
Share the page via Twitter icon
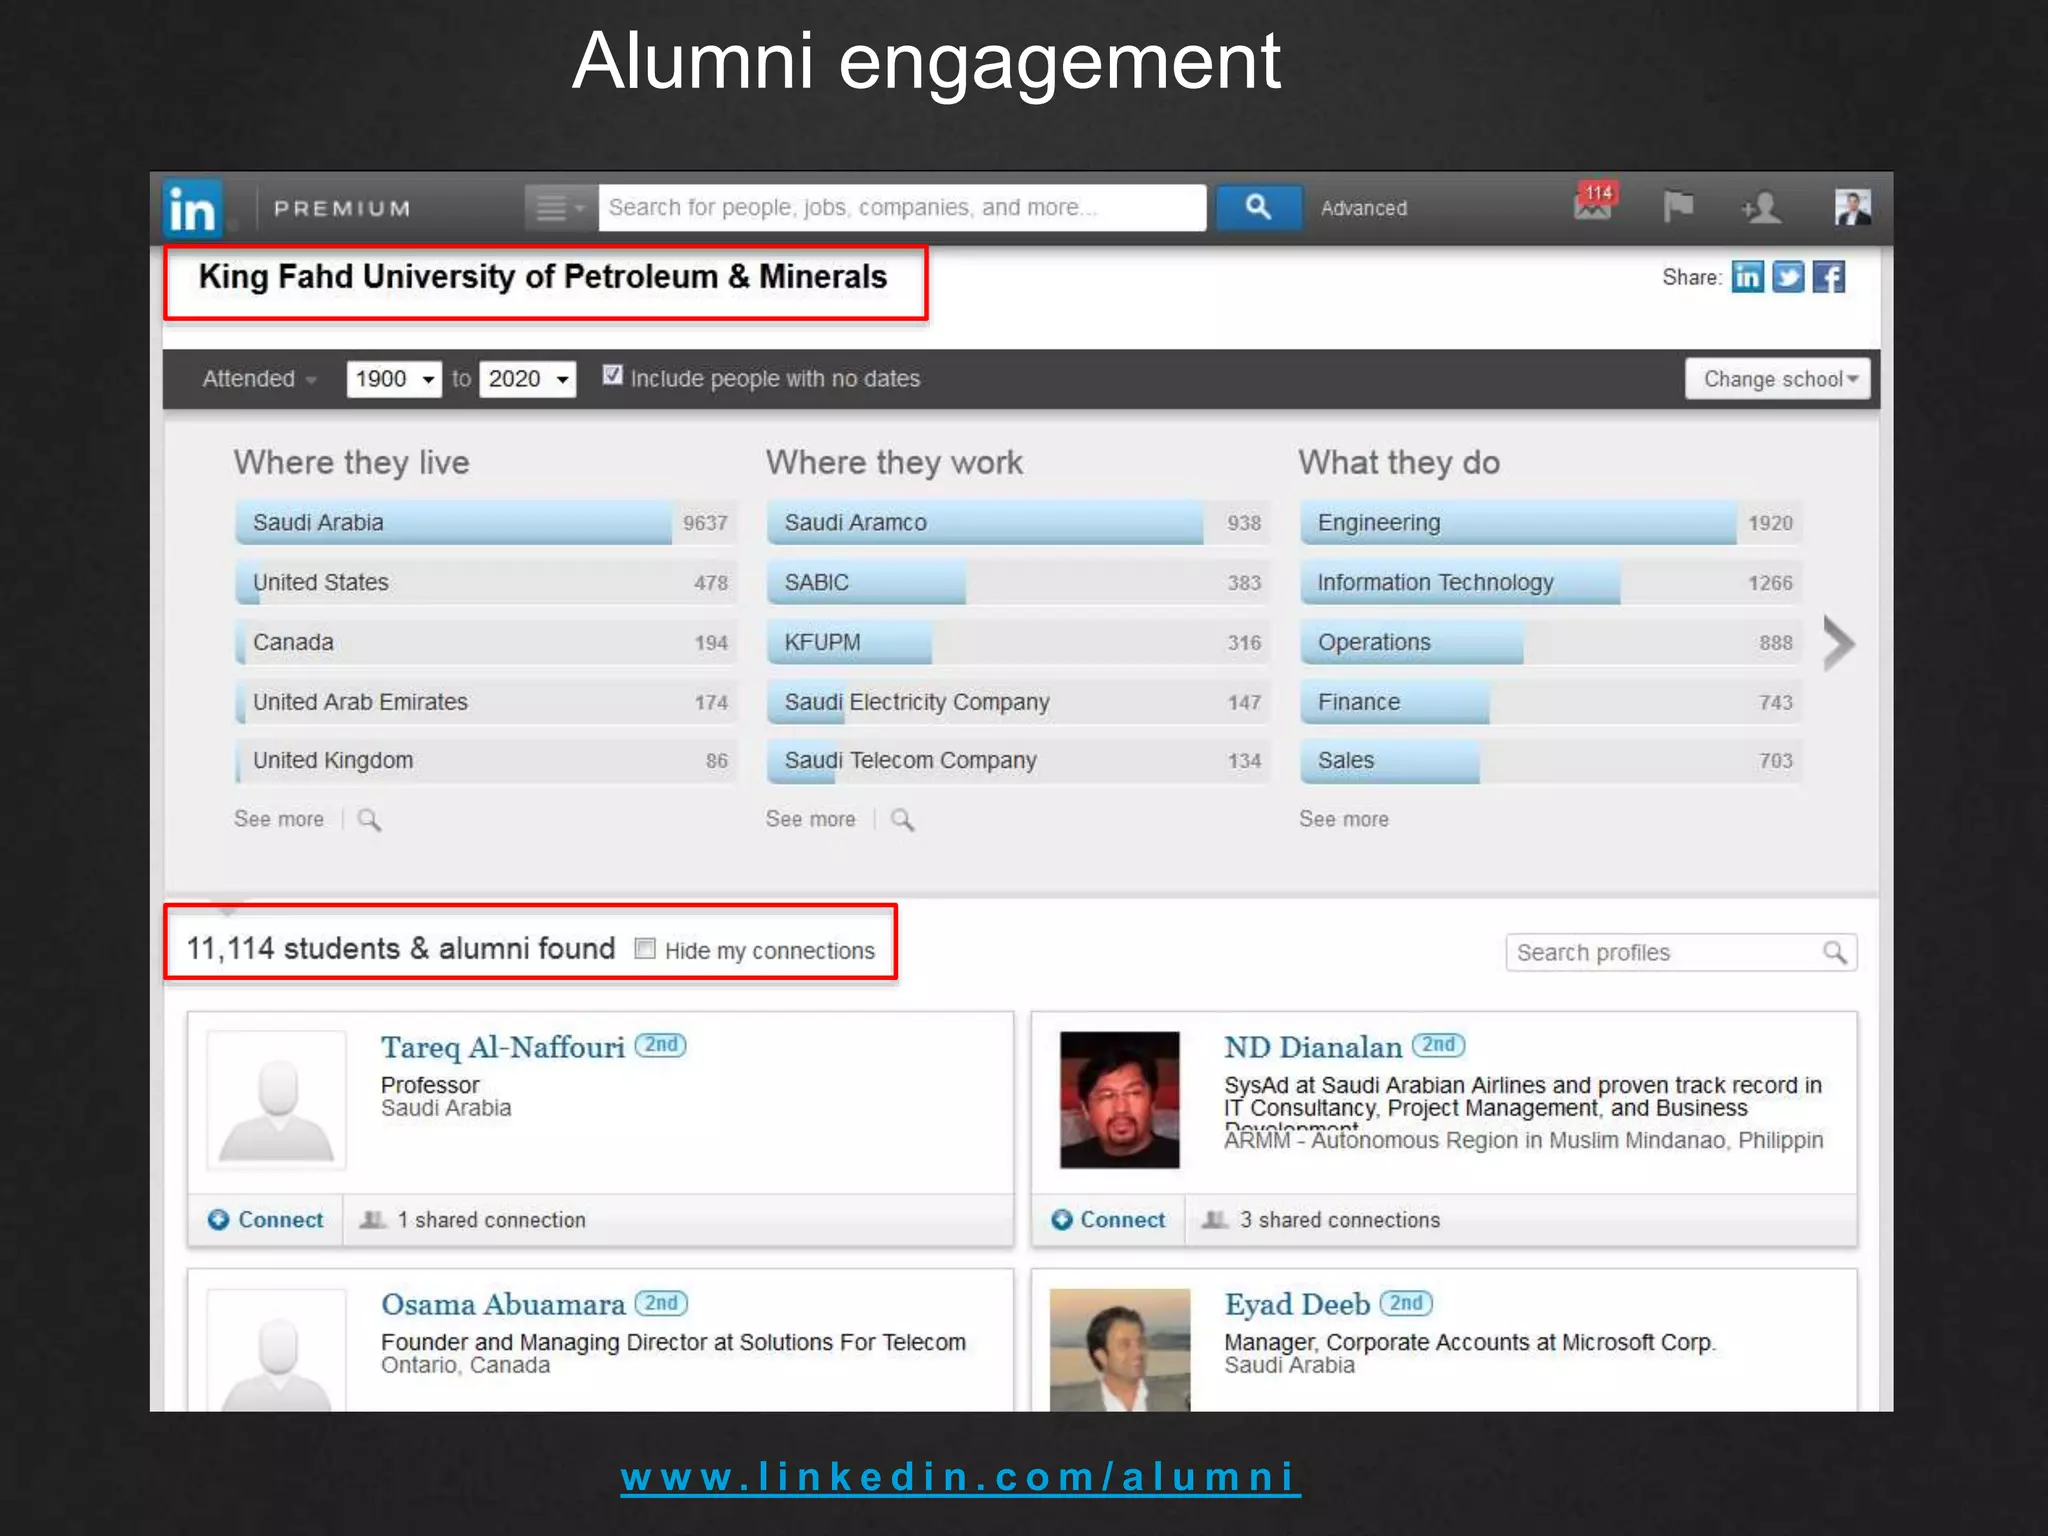pos(1788,277)
